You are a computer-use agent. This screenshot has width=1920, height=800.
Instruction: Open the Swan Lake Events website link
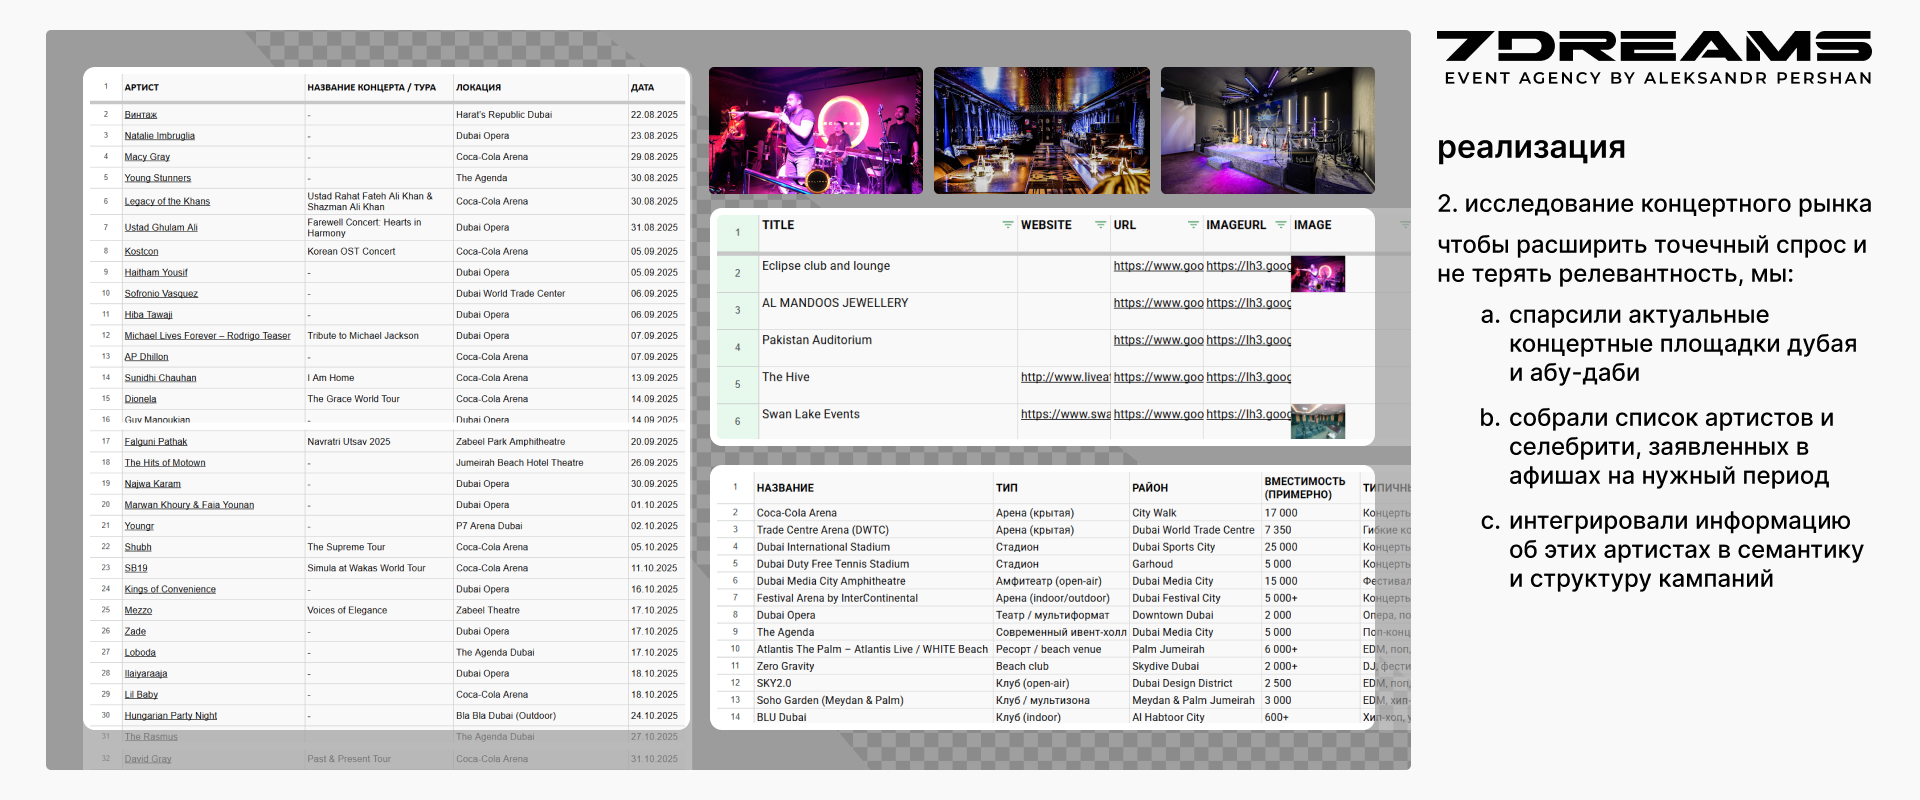click(x=1065, y=414)
